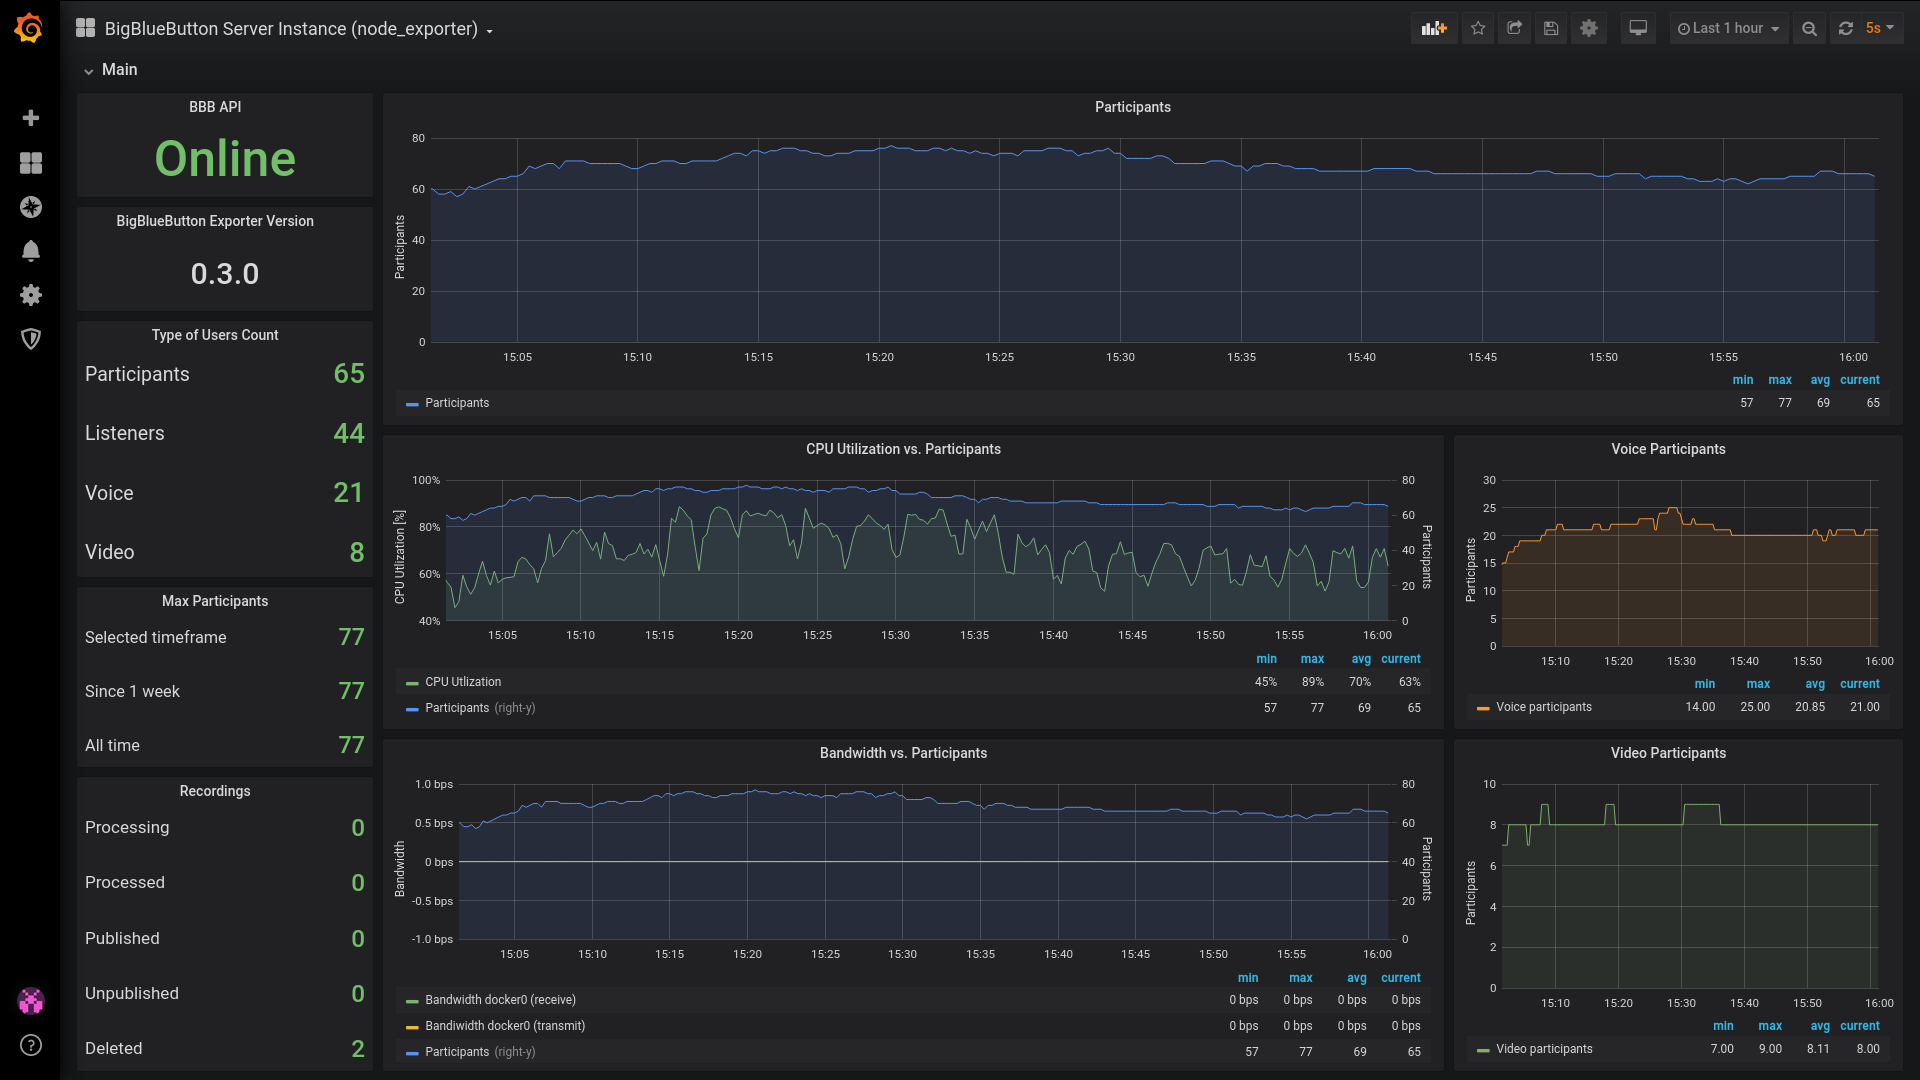The height and width of the screenshot is (1080, 1920).
Task: Open the Voice Participants panel title menu
Action: [x=1668, y=449]
